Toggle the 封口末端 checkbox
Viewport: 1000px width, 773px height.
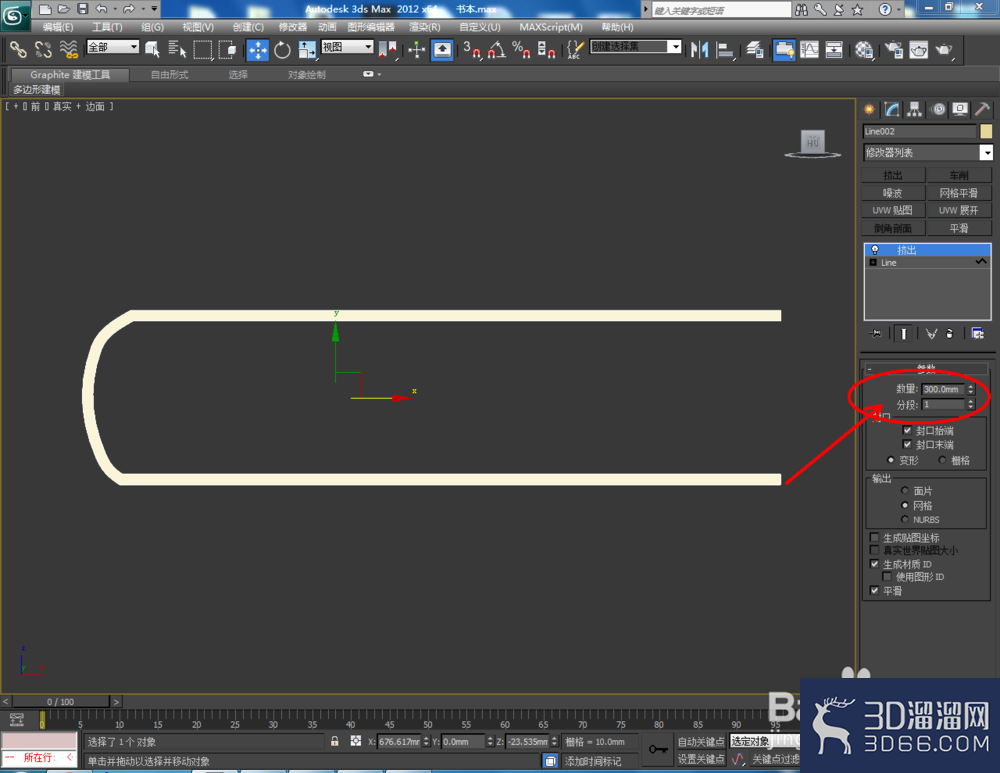(x=907, y=445)
